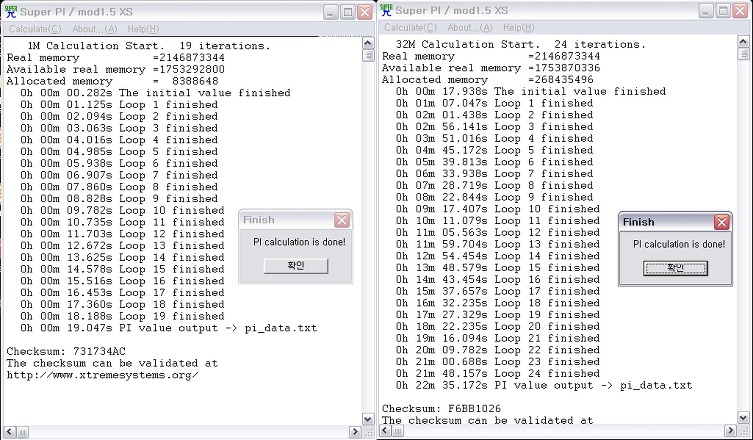Close the left Super PI window
This screenshot has width=753, height=440.
[x=365, y=12]
